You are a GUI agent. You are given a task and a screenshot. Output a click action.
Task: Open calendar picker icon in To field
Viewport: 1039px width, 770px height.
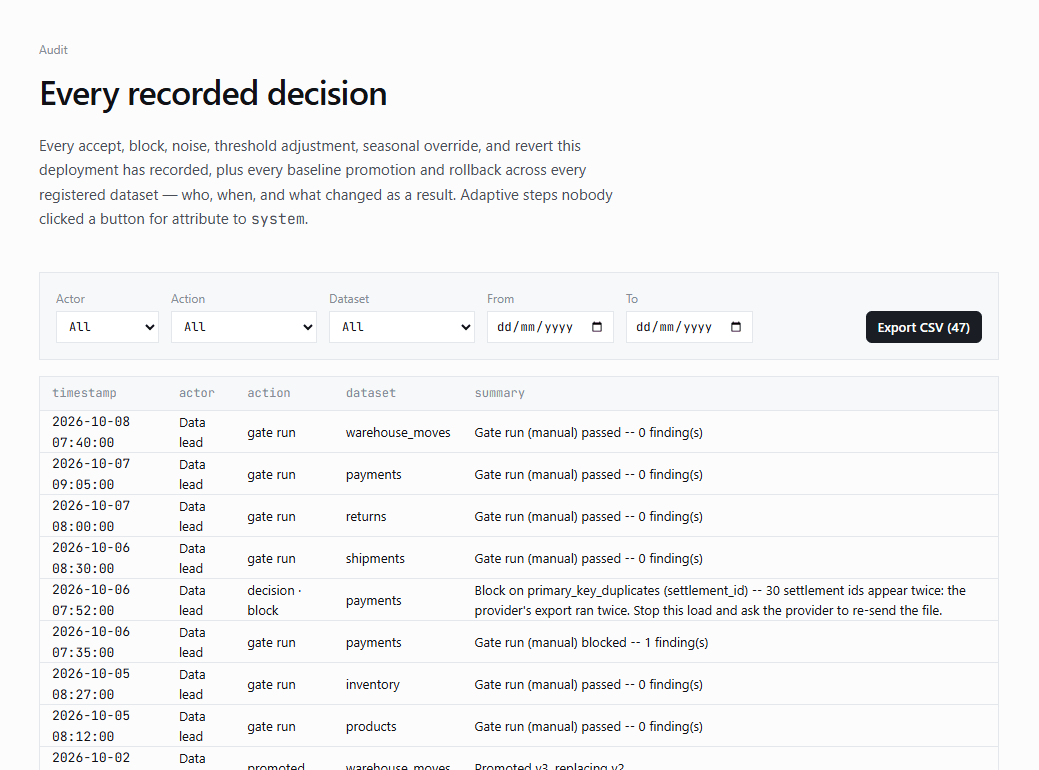pos(736,327)
